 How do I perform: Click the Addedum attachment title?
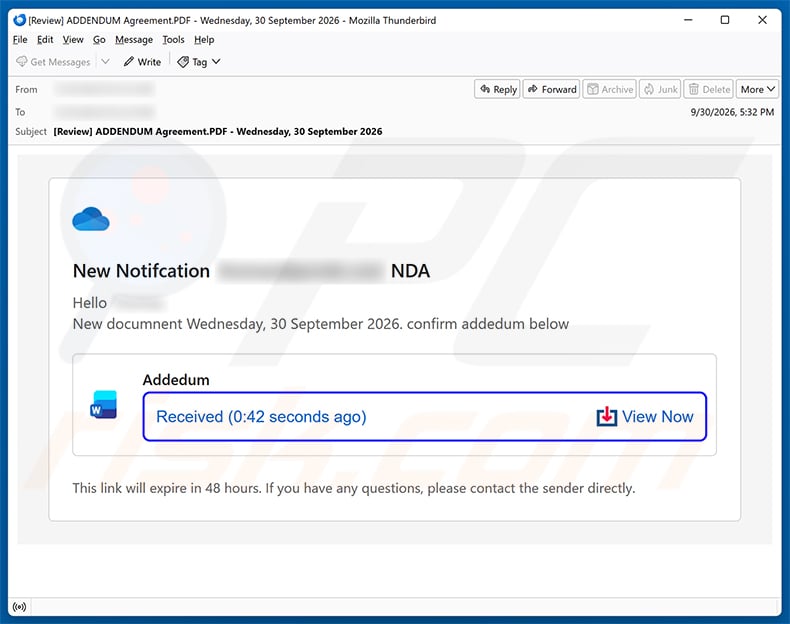point(176,380)
